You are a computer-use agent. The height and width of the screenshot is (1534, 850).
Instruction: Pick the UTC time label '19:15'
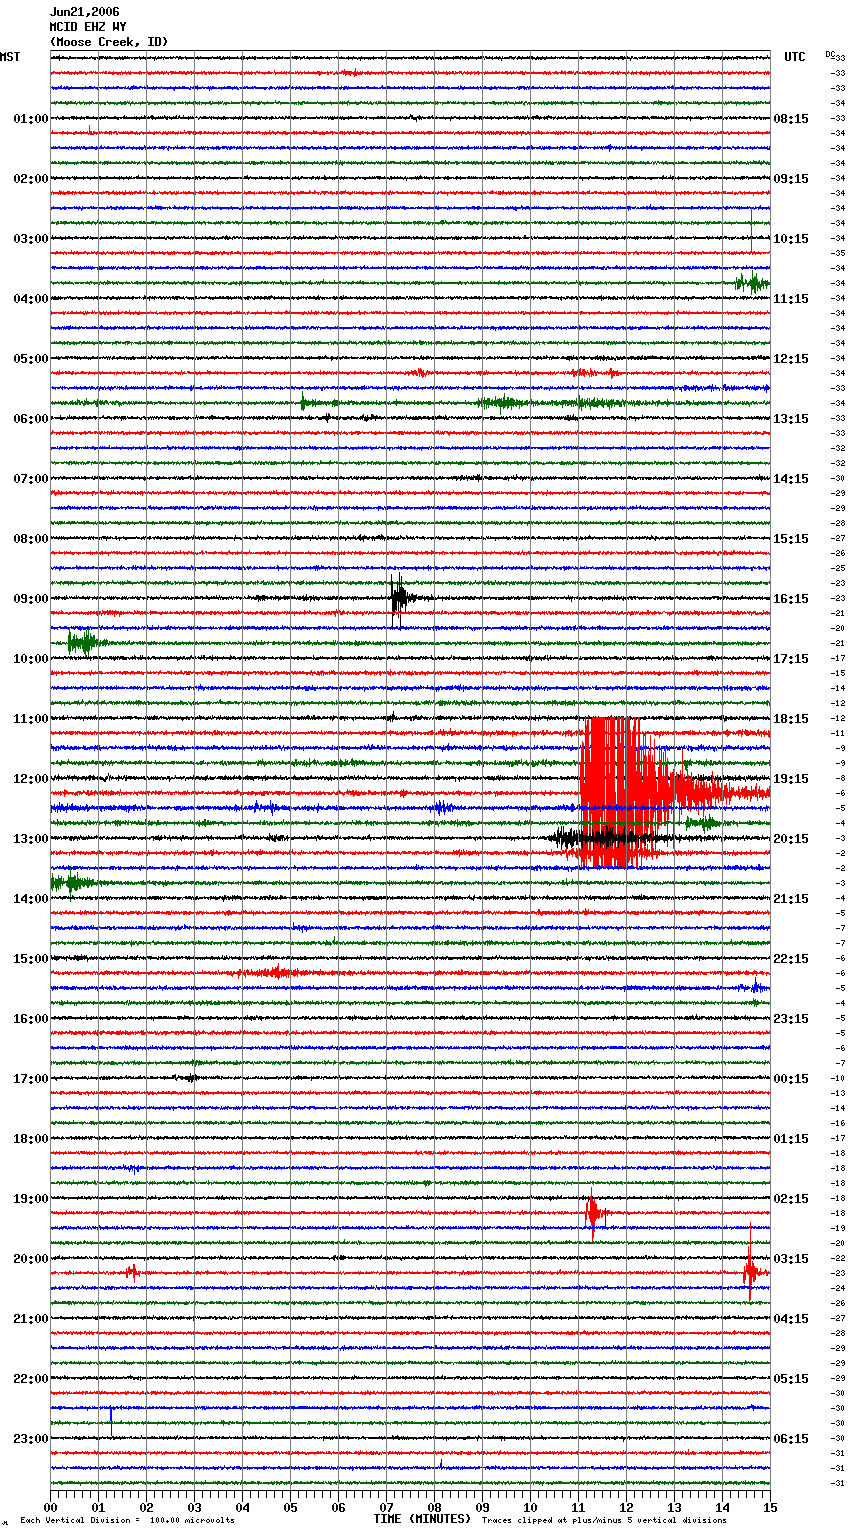click(791, 779)
